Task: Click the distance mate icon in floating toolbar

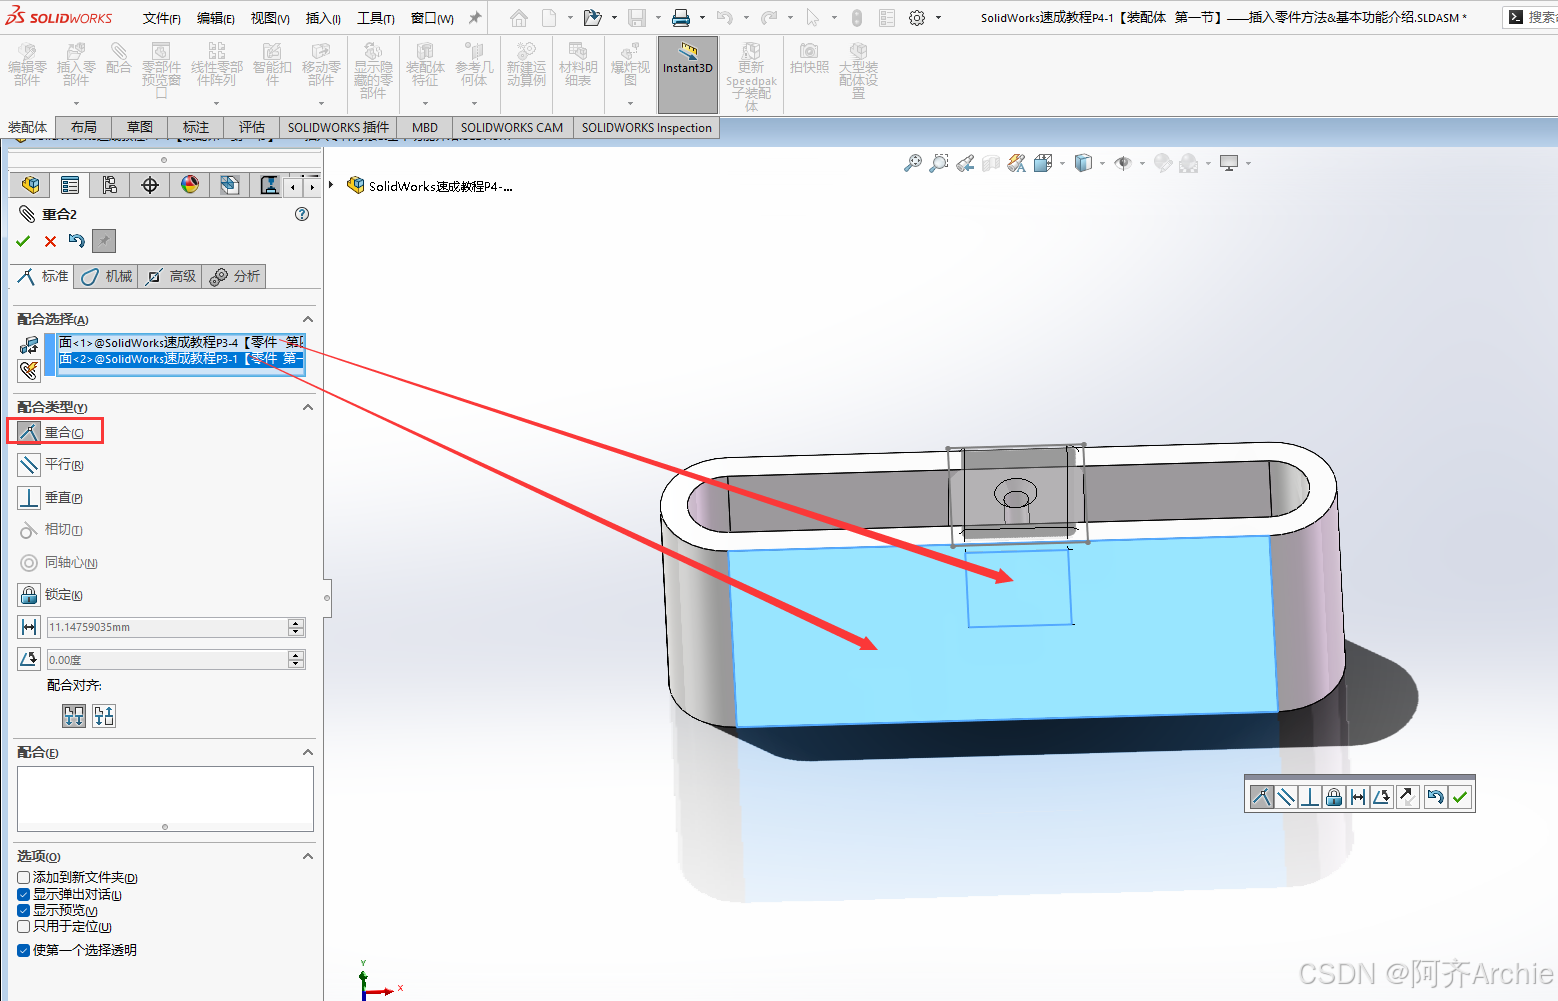Action: click(1358, 797)
